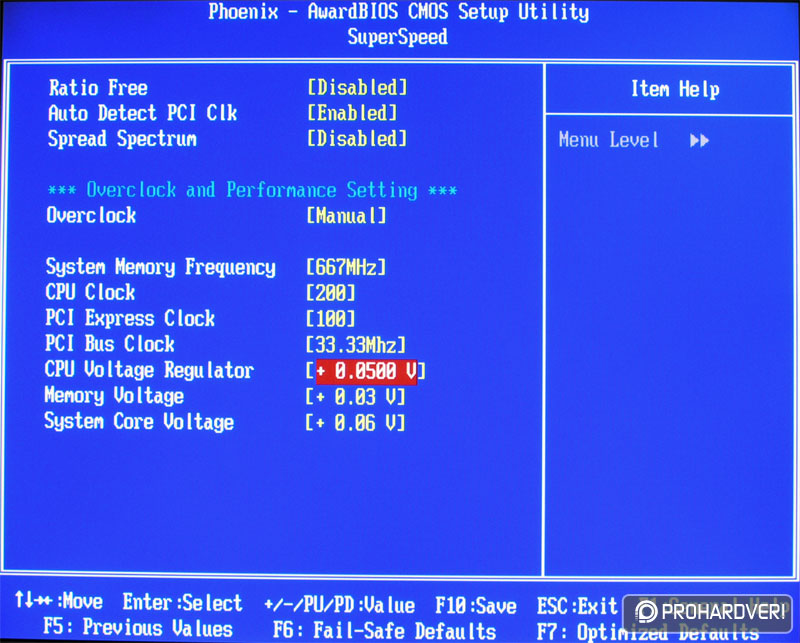Click the +/-/PU/PD:Value hint
The height and width of the screenshot is (643, 800).
click(x=339, y=605)
